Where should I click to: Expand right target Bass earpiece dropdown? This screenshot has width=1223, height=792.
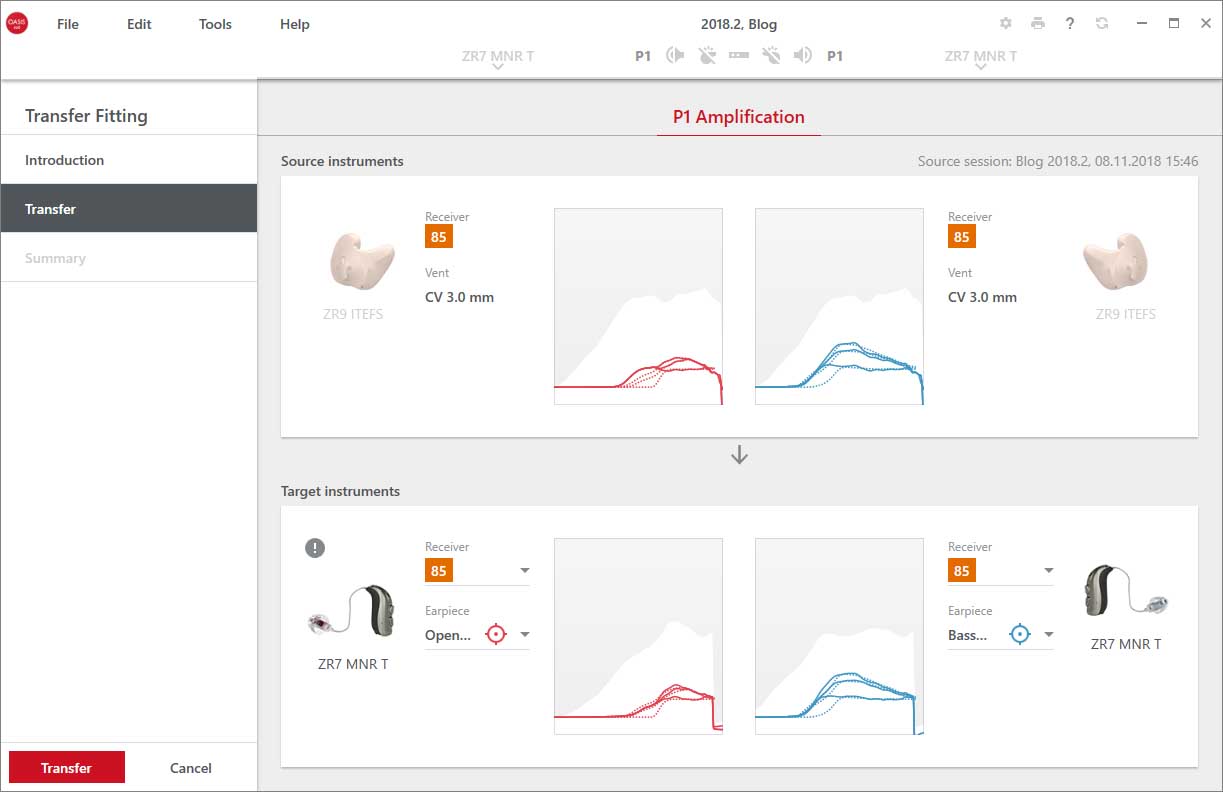click(x=1000, y=634)
